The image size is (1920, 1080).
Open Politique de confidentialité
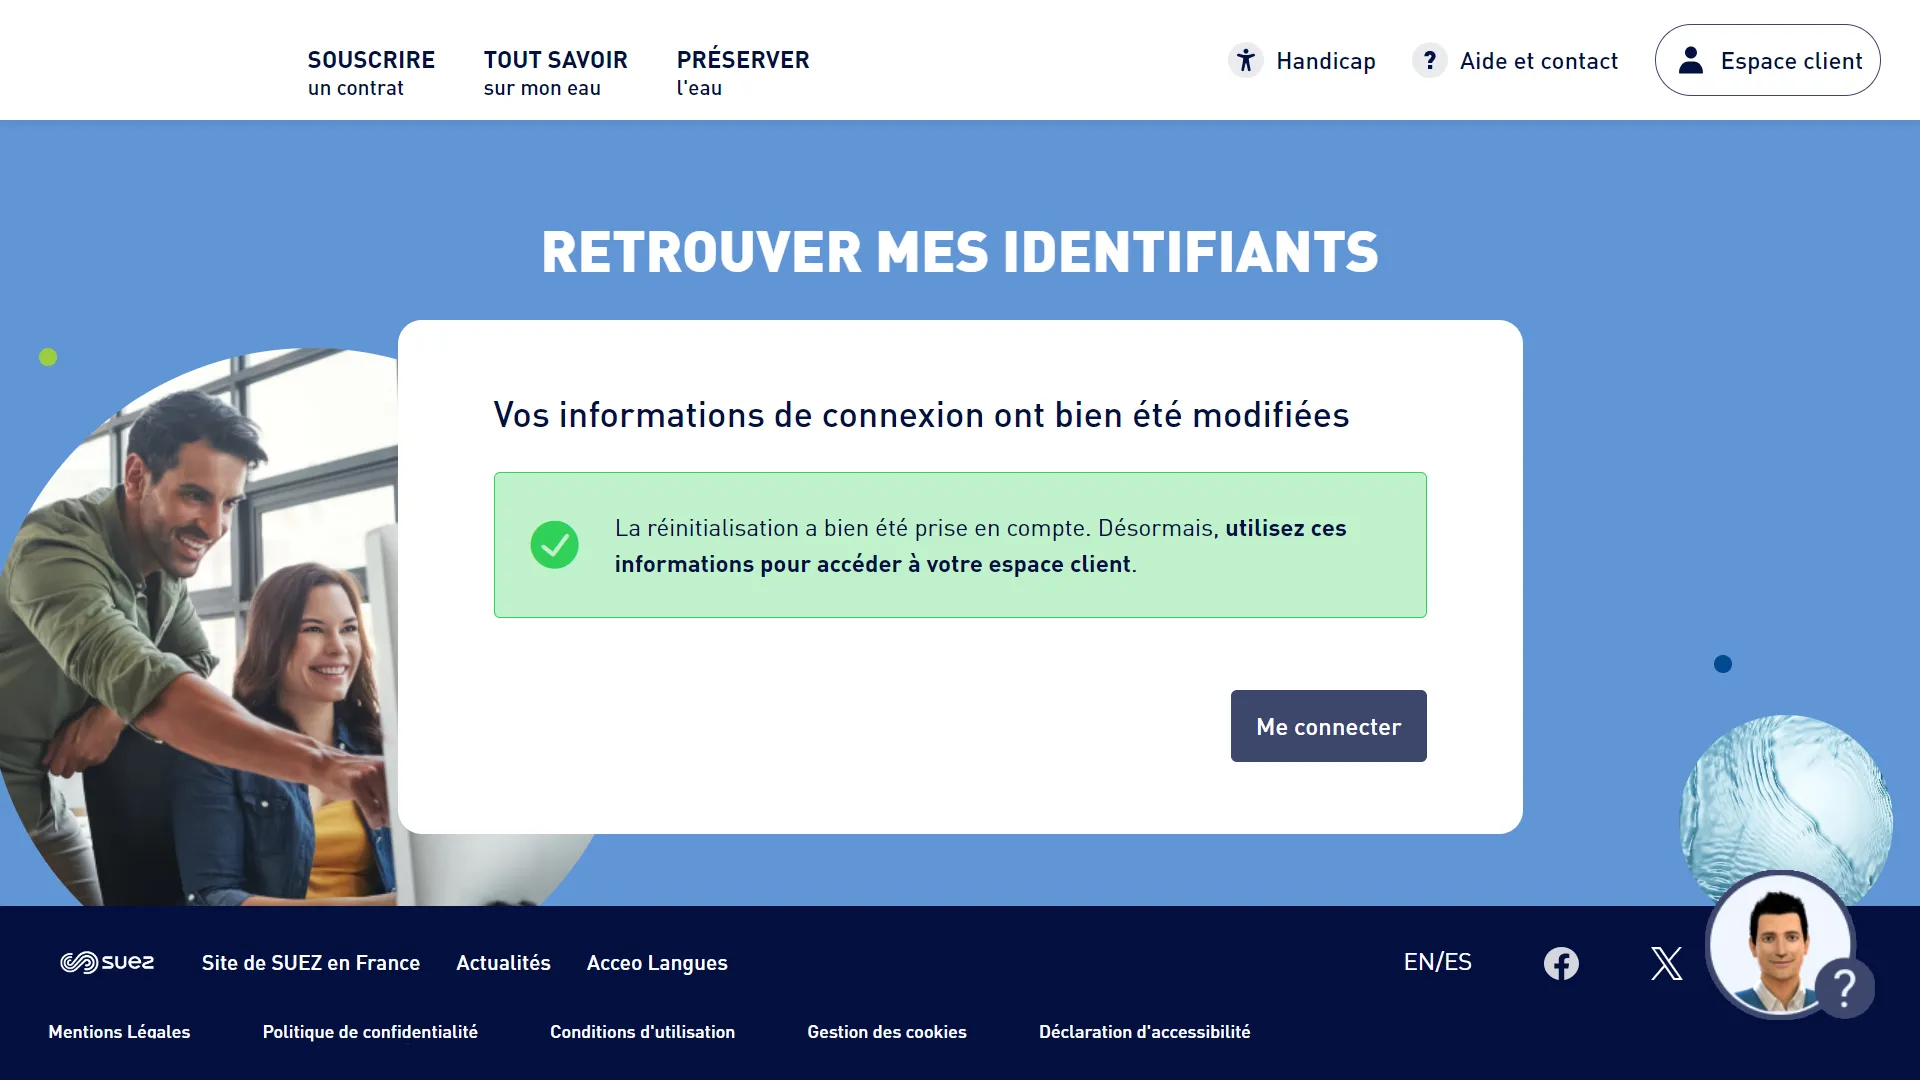click(370, 1031)
